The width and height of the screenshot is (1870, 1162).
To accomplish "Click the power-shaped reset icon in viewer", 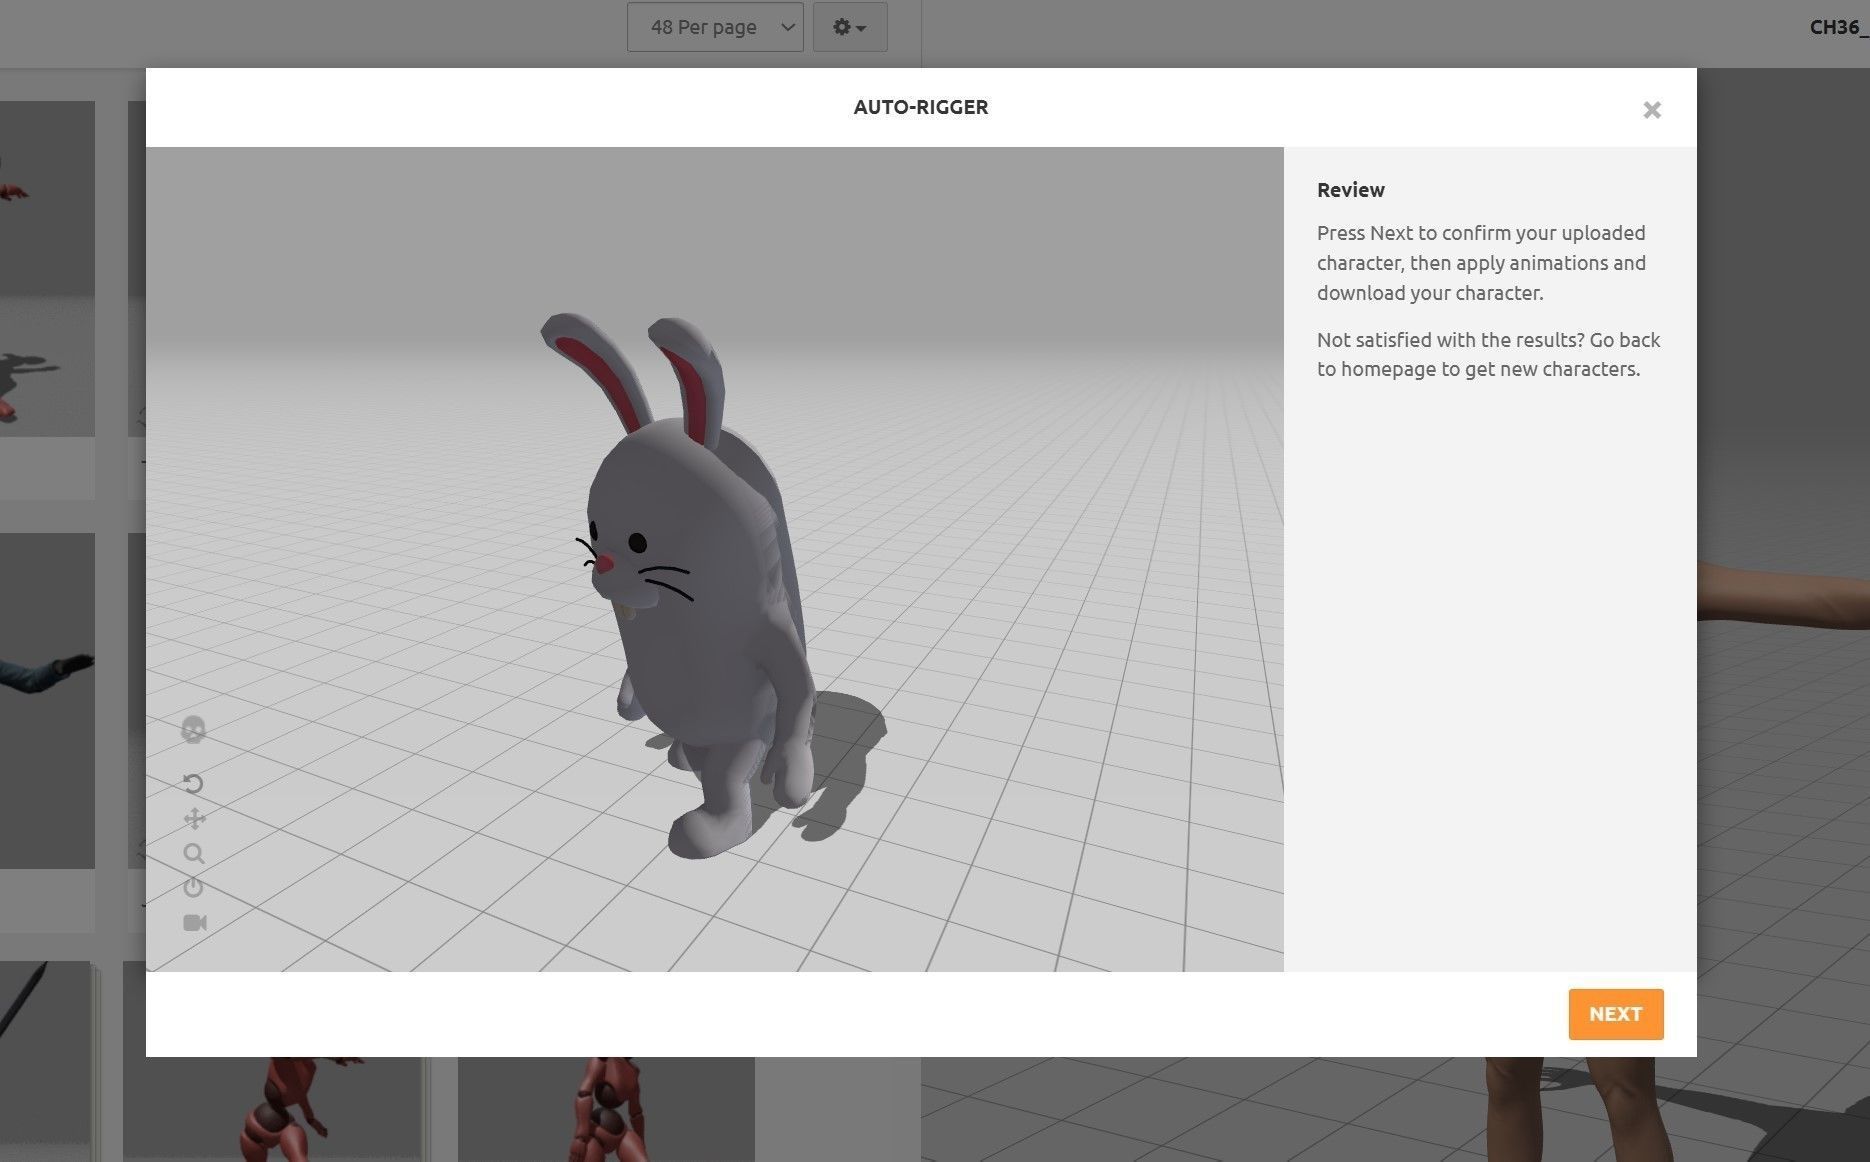I will (x=193, y=887).
